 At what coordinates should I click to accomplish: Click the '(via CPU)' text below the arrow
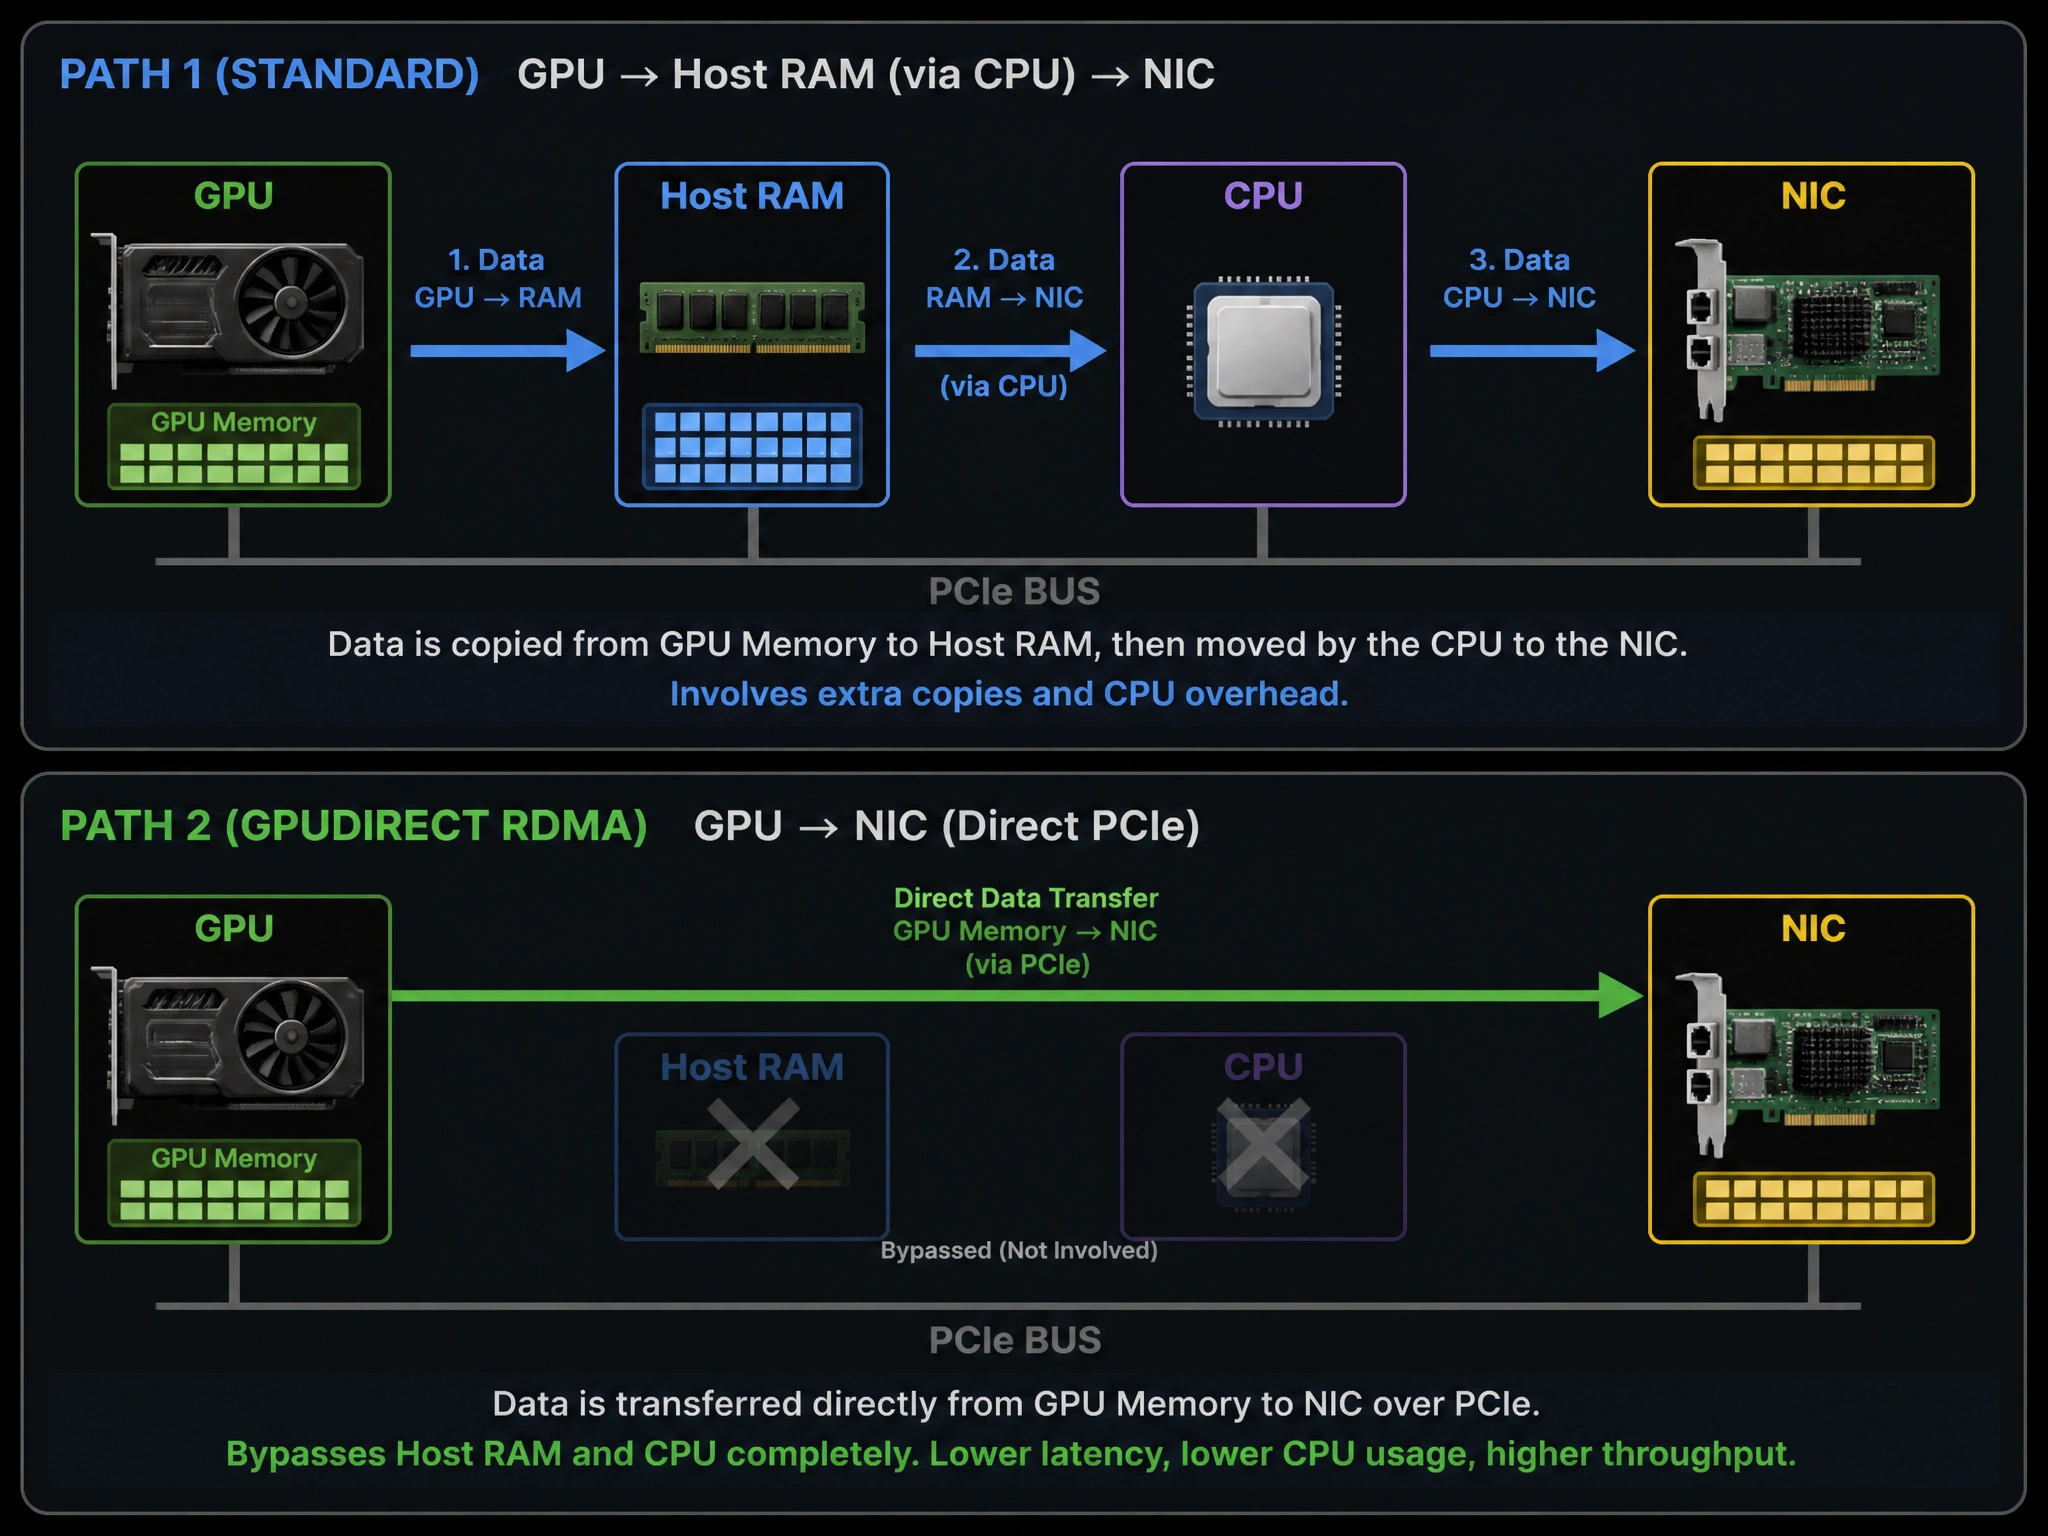click(x=1004, y=386)
